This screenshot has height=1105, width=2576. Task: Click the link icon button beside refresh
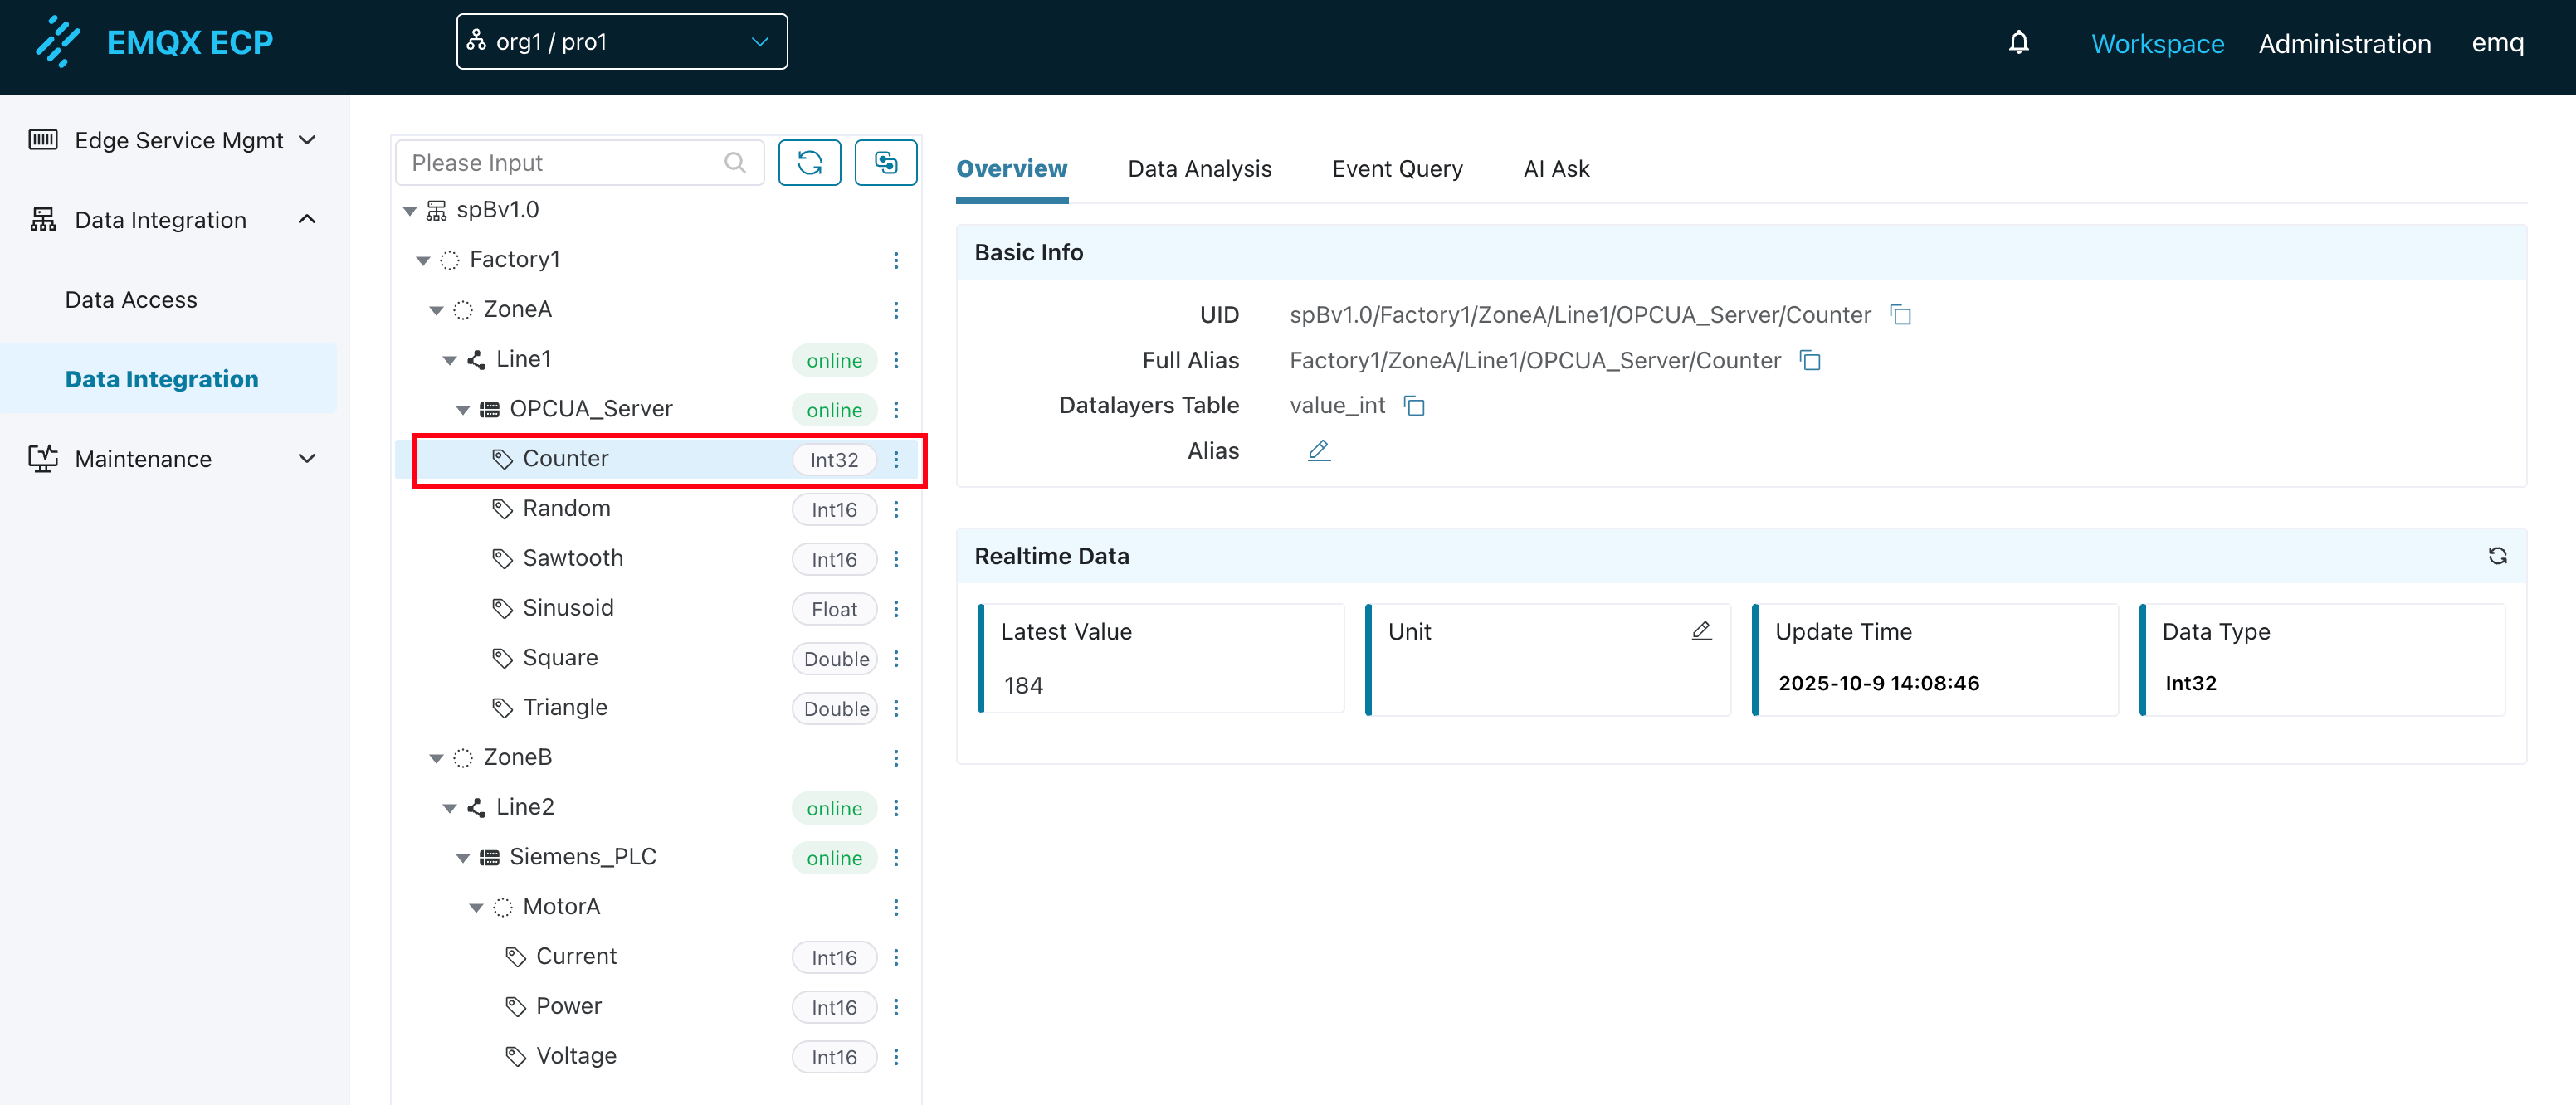coord(885,162)
